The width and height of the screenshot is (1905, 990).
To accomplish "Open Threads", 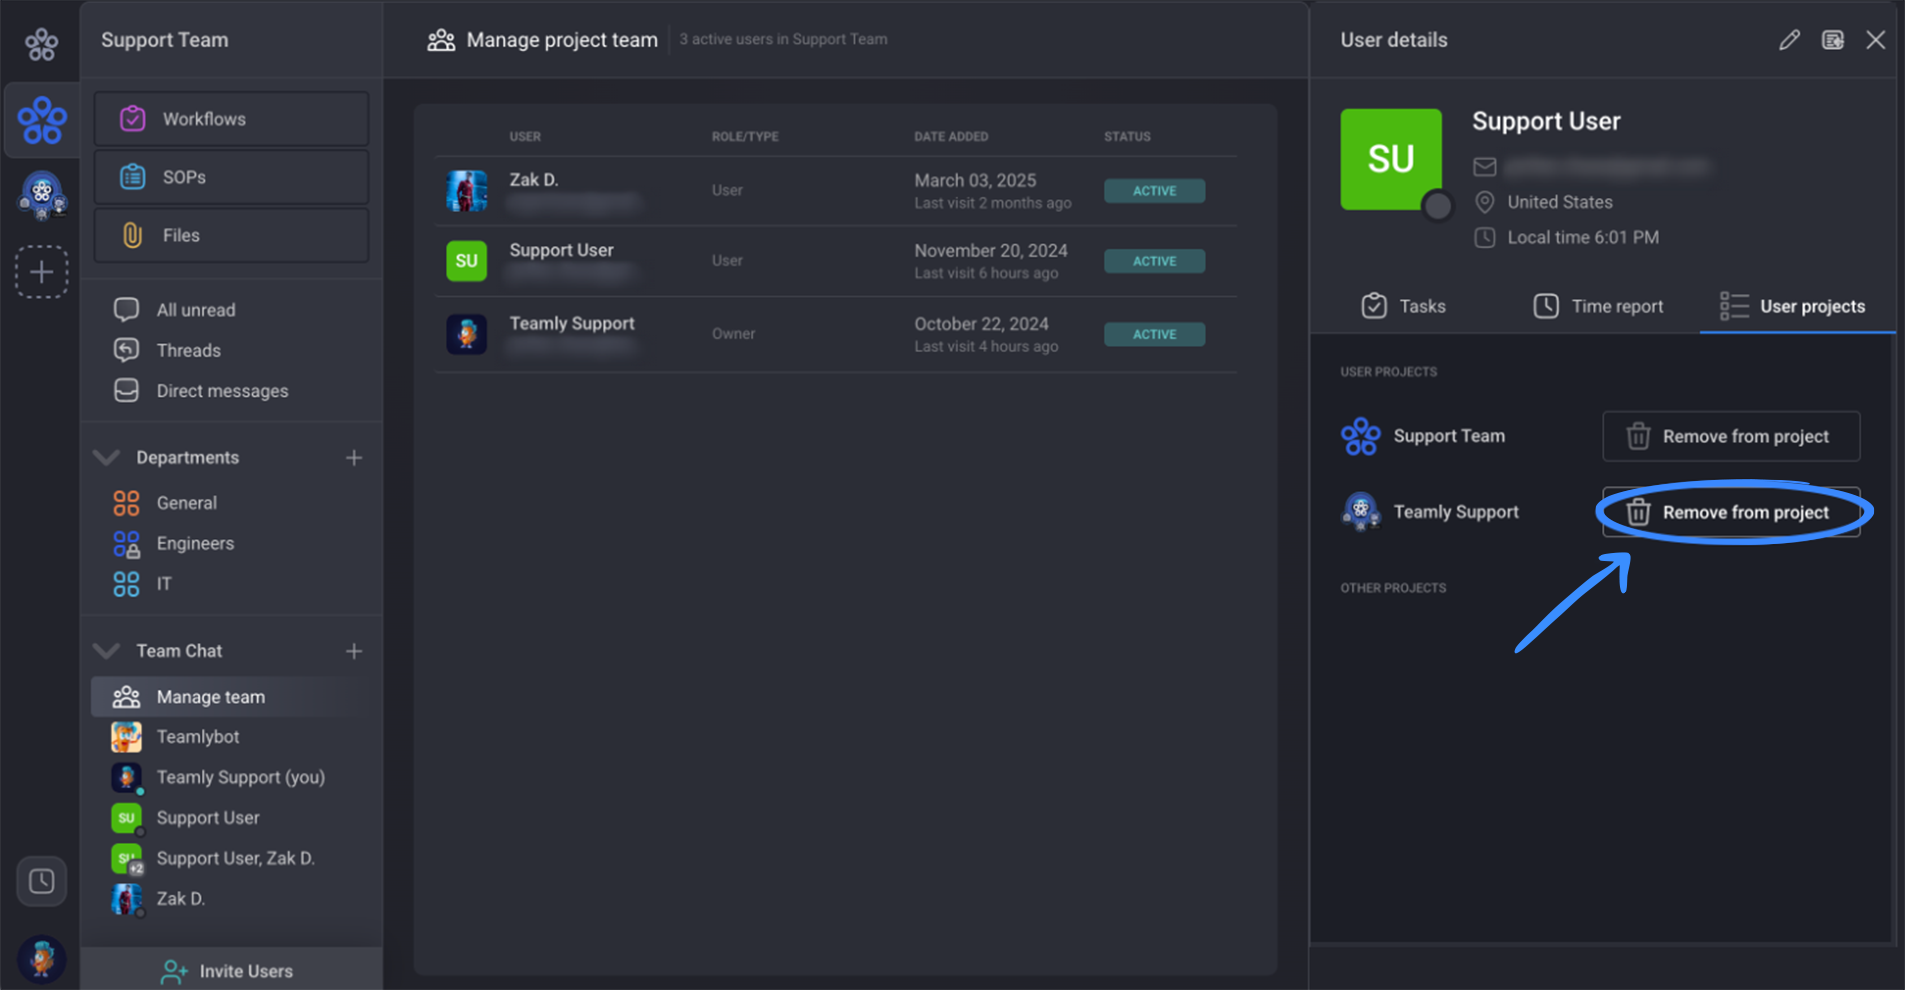I will (x=188, y=350).
